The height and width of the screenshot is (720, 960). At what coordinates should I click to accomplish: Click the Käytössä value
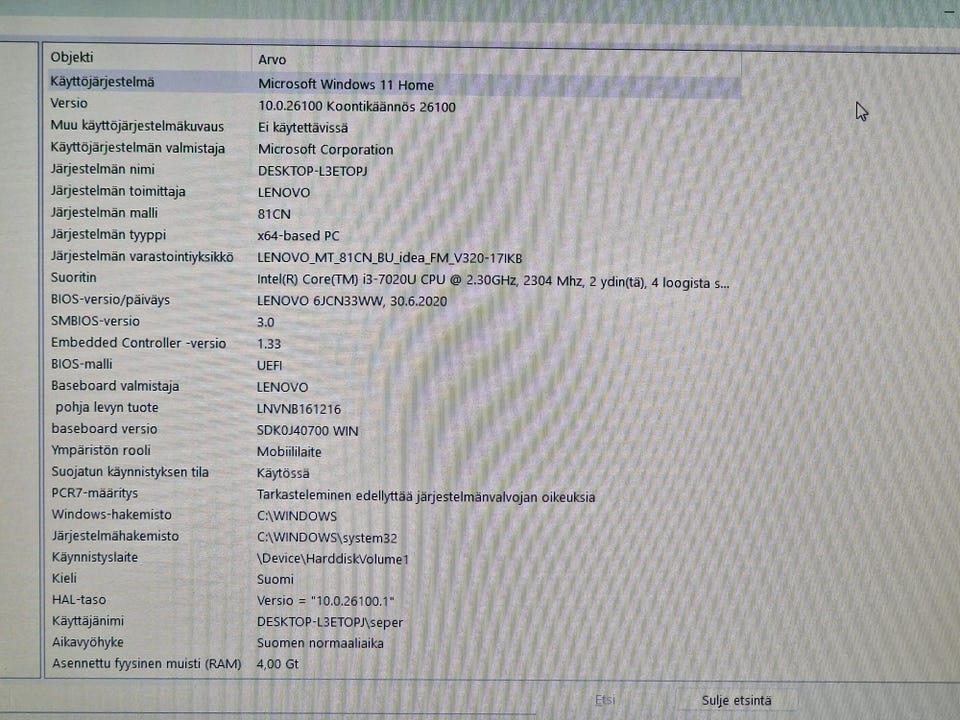pyautogui.click(x=283, y=473)
